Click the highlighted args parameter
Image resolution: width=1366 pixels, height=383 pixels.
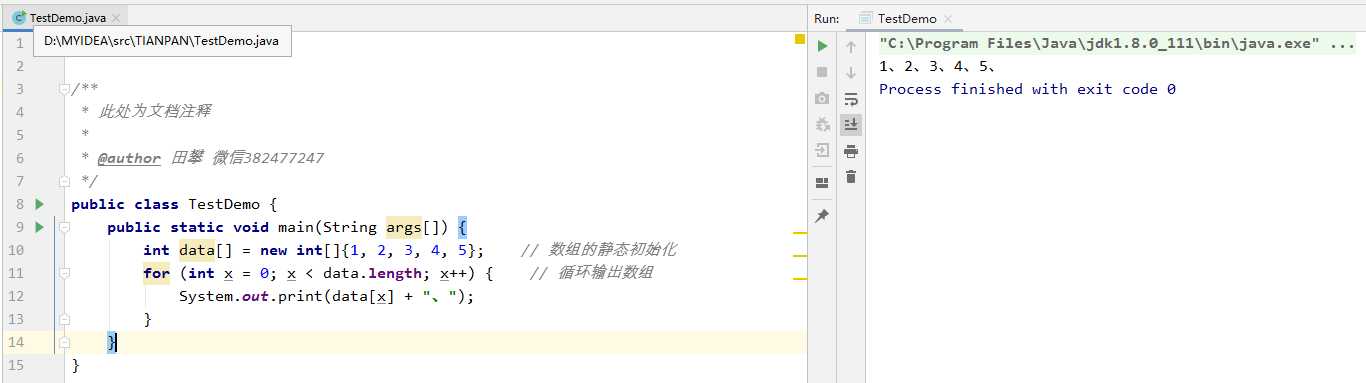404,227
